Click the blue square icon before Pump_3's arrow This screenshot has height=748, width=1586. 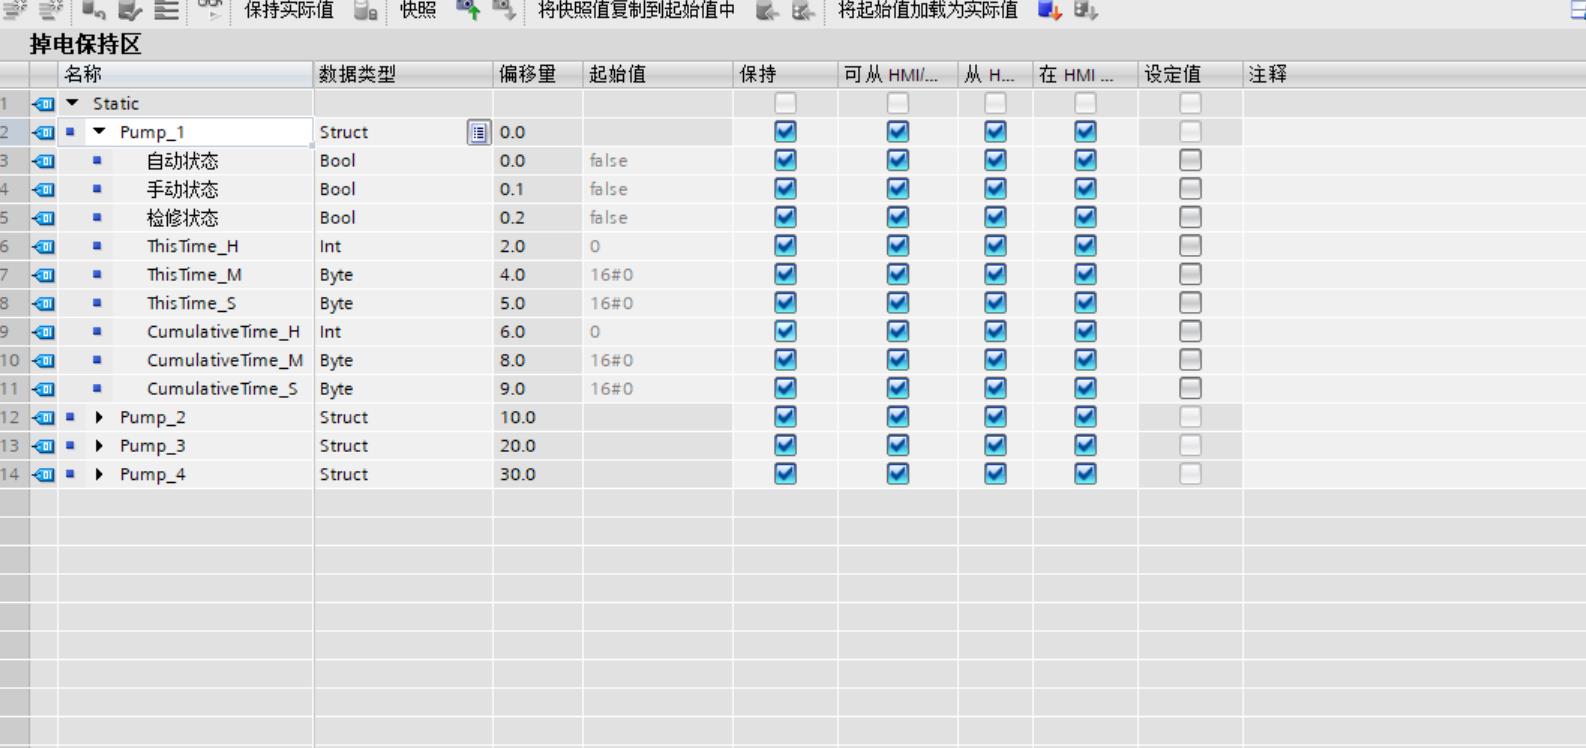click(x=70, y=446)
